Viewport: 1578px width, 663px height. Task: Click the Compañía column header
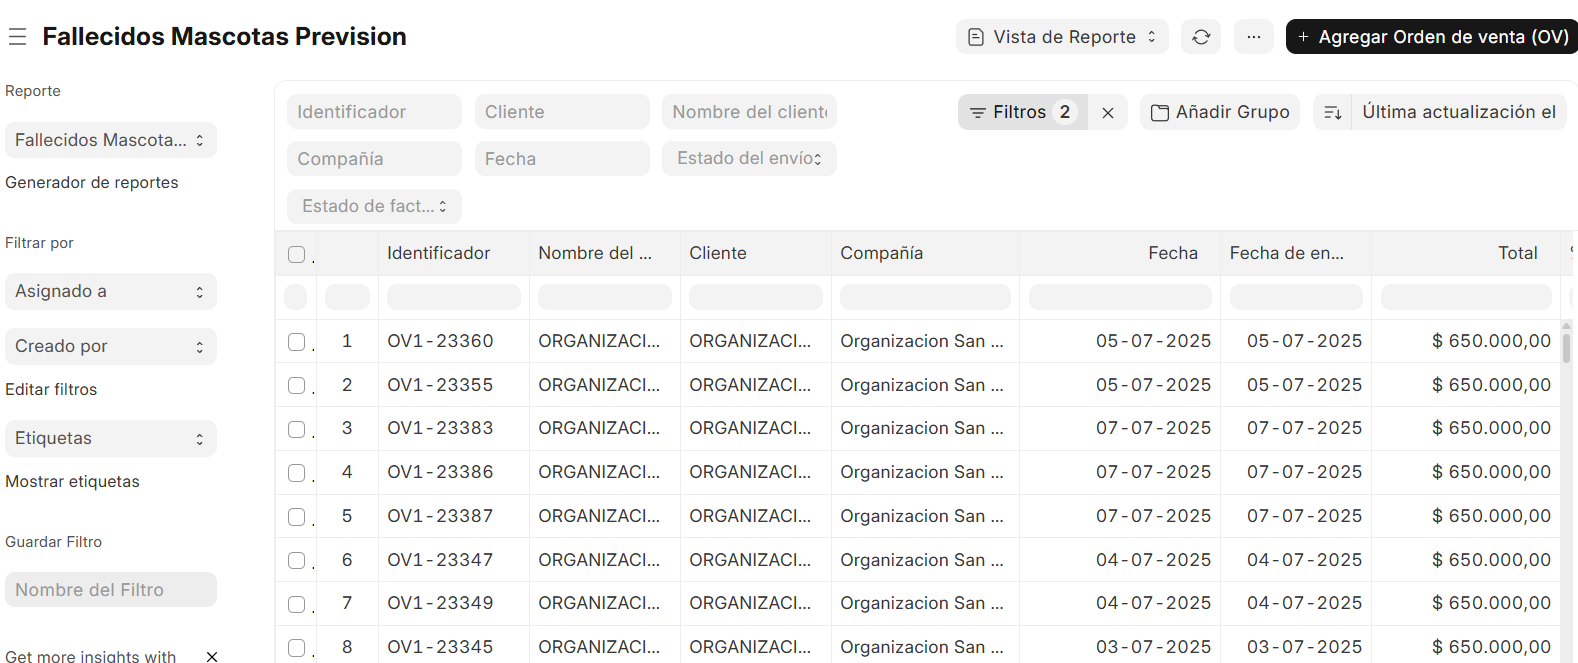point(925,253)
